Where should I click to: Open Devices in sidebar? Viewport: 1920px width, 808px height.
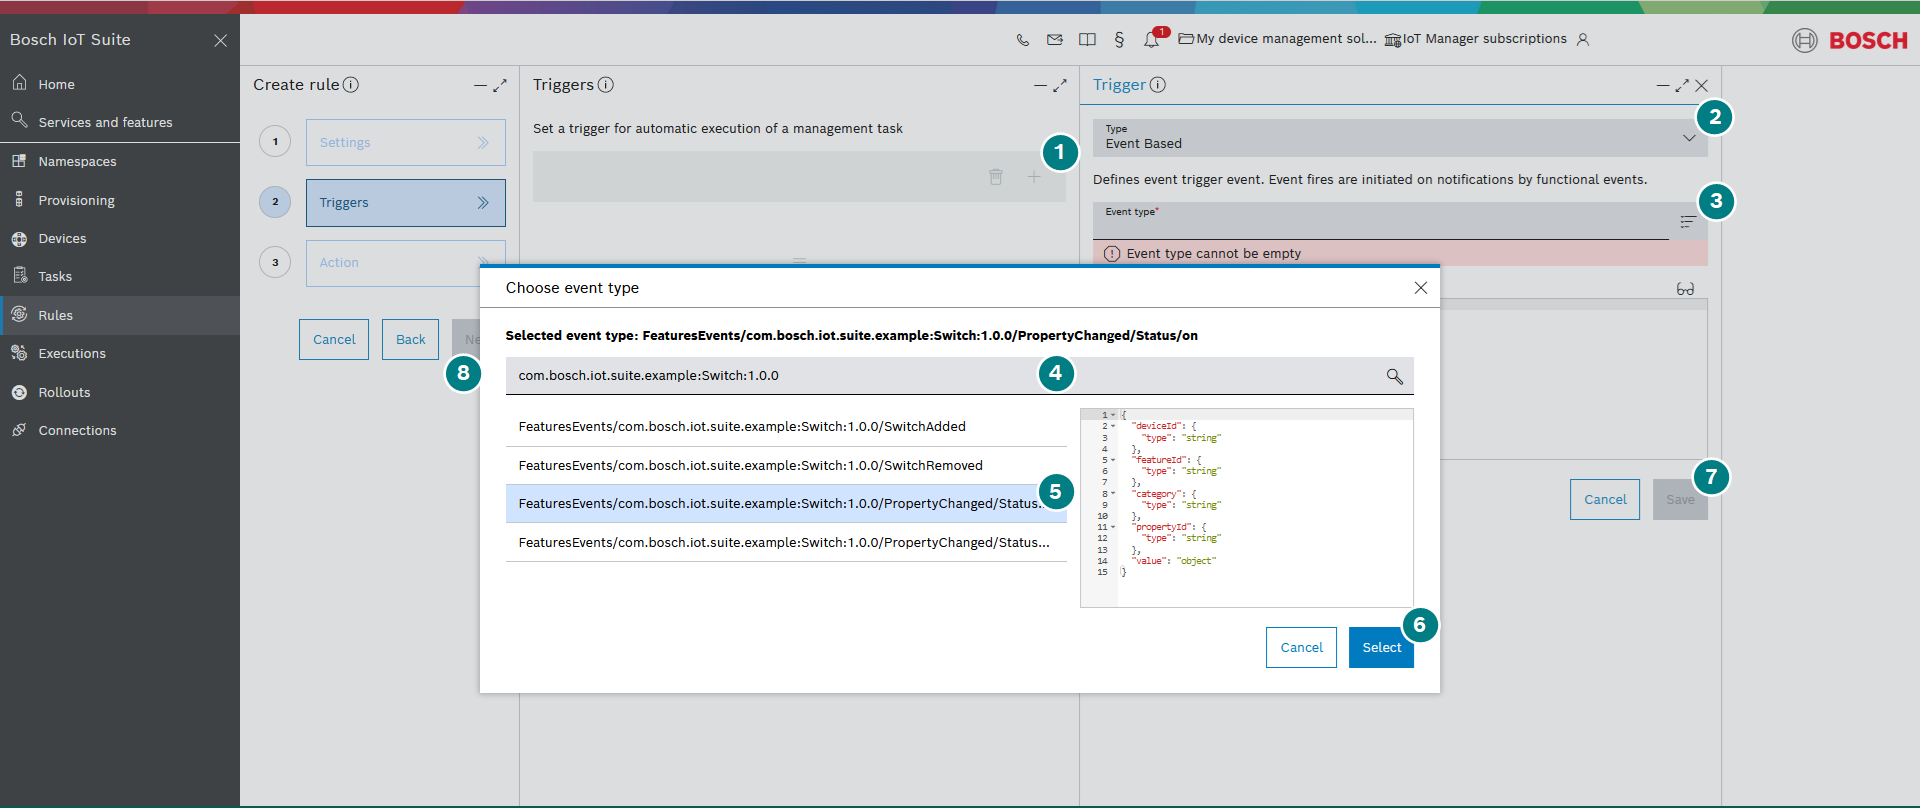click(x=120, y=238)
